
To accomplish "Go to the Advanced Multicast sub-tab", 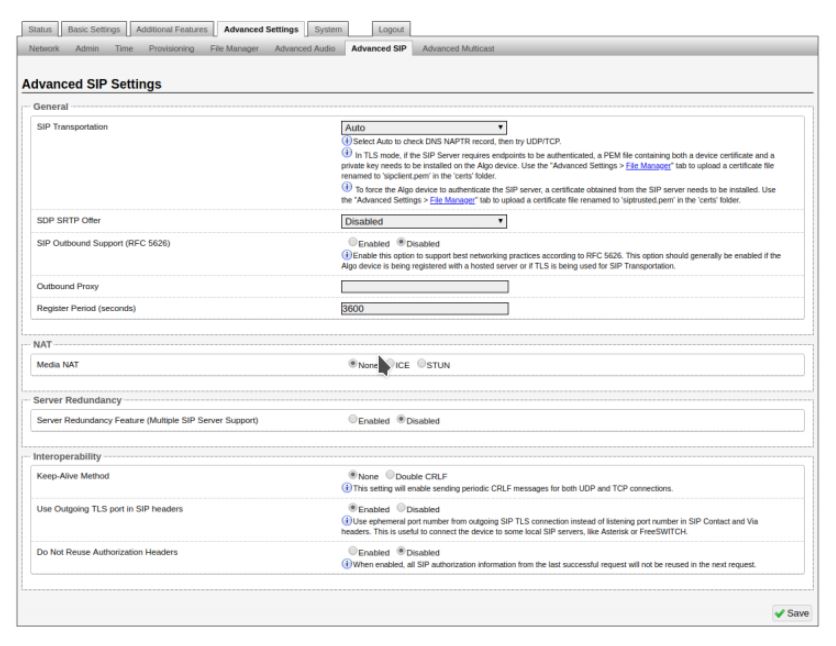I will tap(458, 48).
